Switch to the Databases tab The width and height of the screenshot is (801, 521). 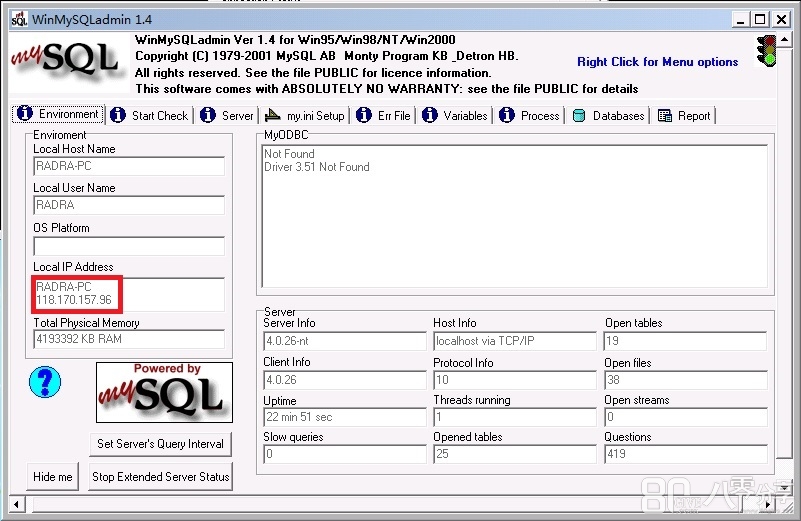coord(608,115)
